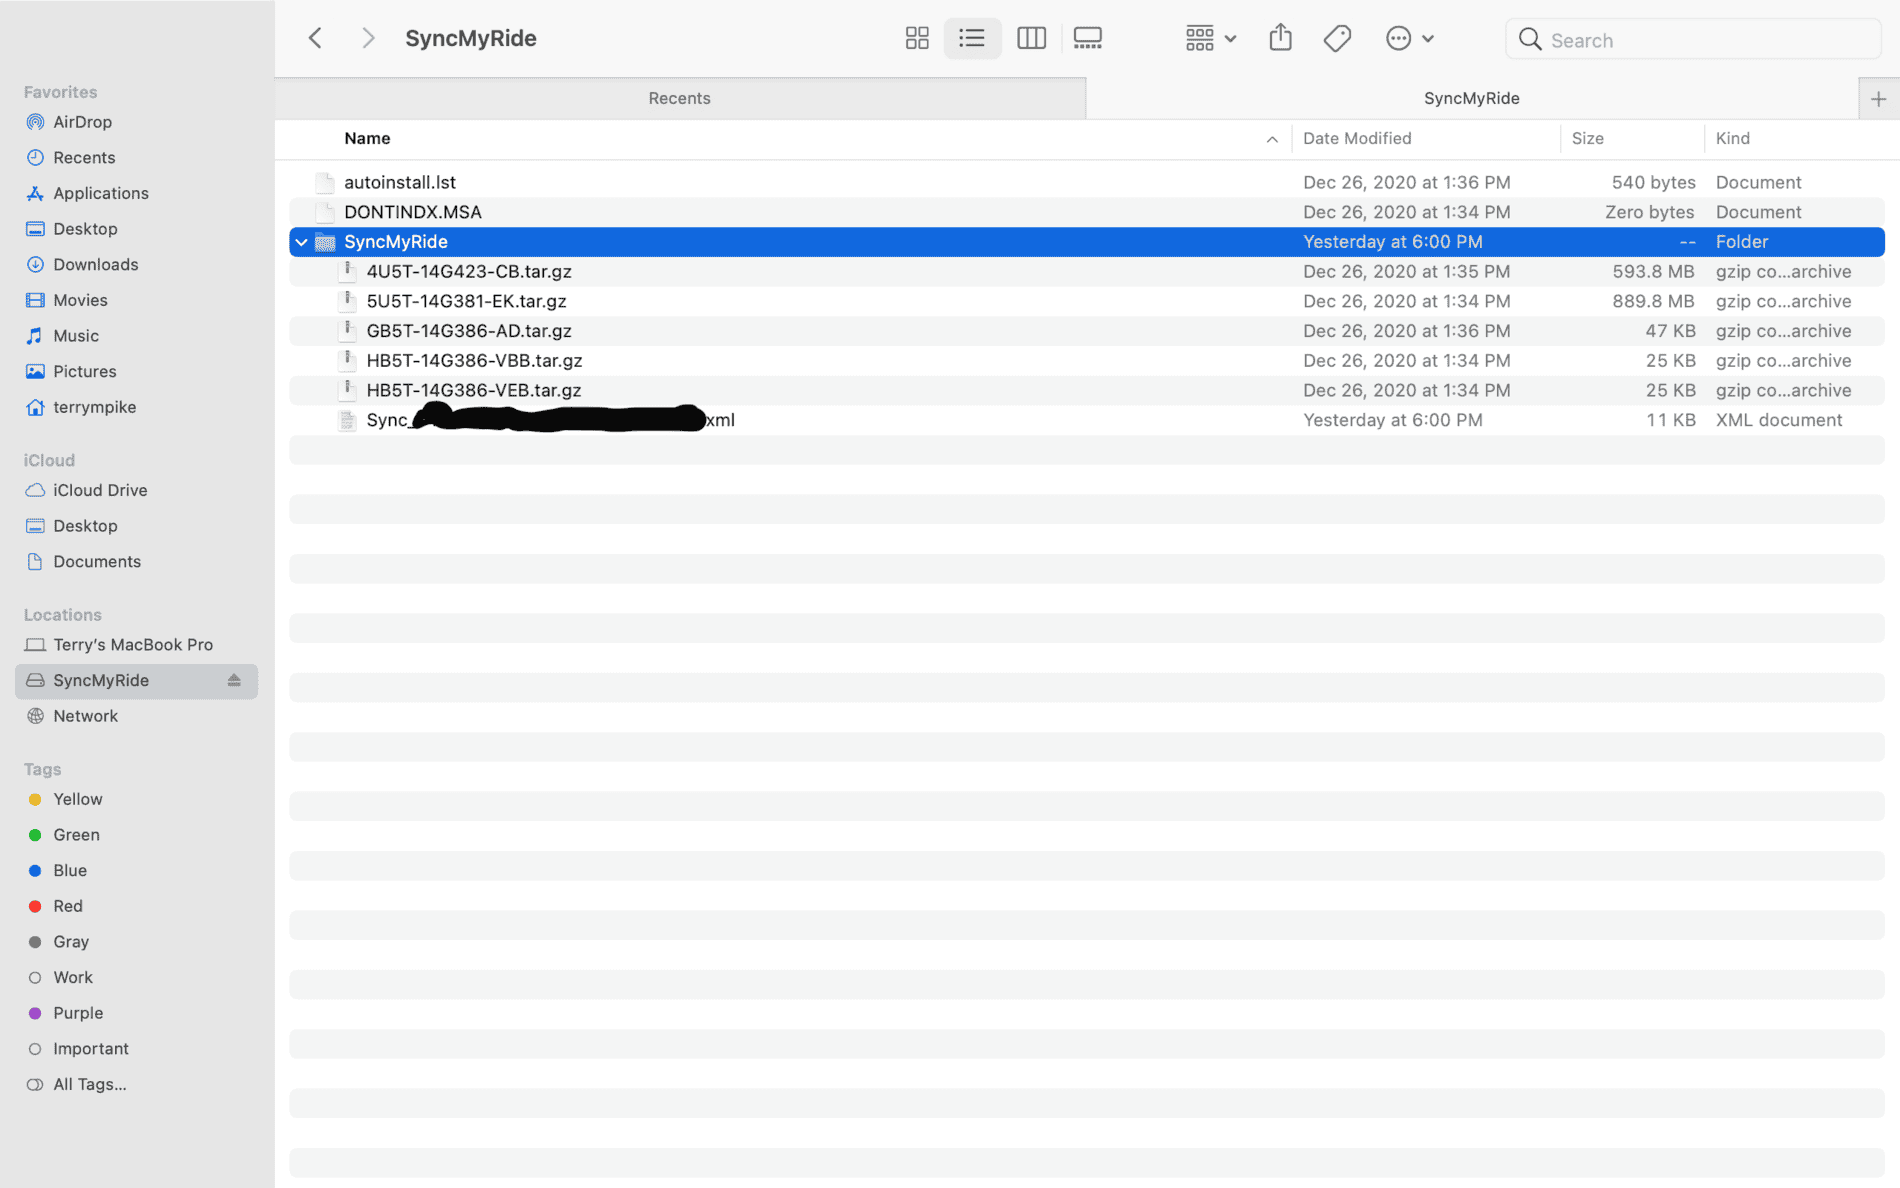Open the Group By dropdown

tap(1210, 38)
